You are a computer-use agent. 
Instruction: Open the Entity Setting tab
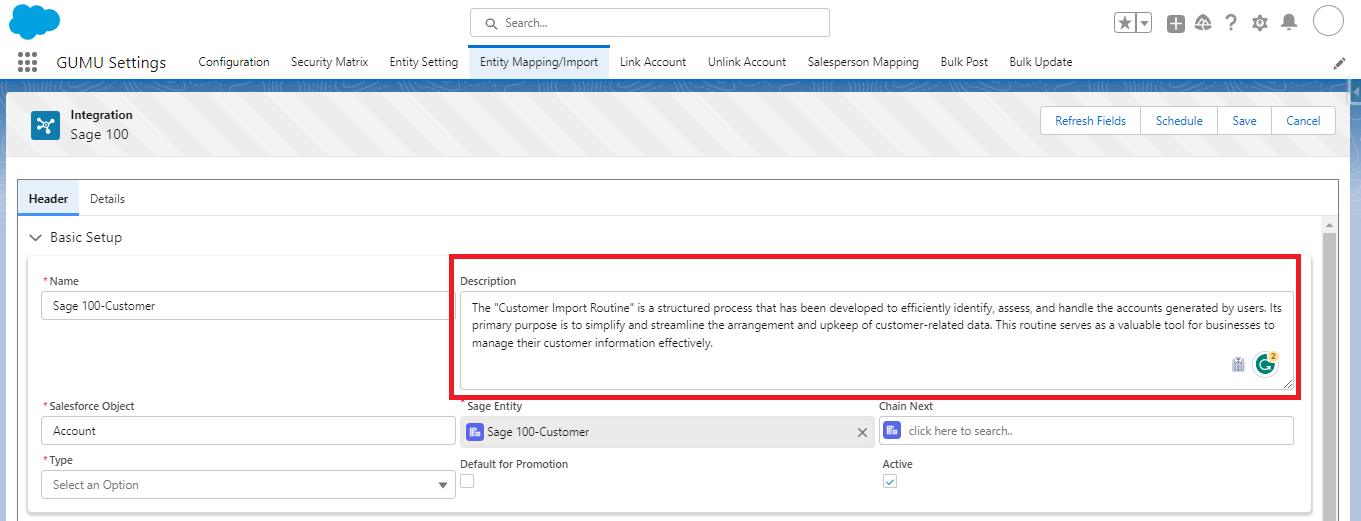pos(424,62)
